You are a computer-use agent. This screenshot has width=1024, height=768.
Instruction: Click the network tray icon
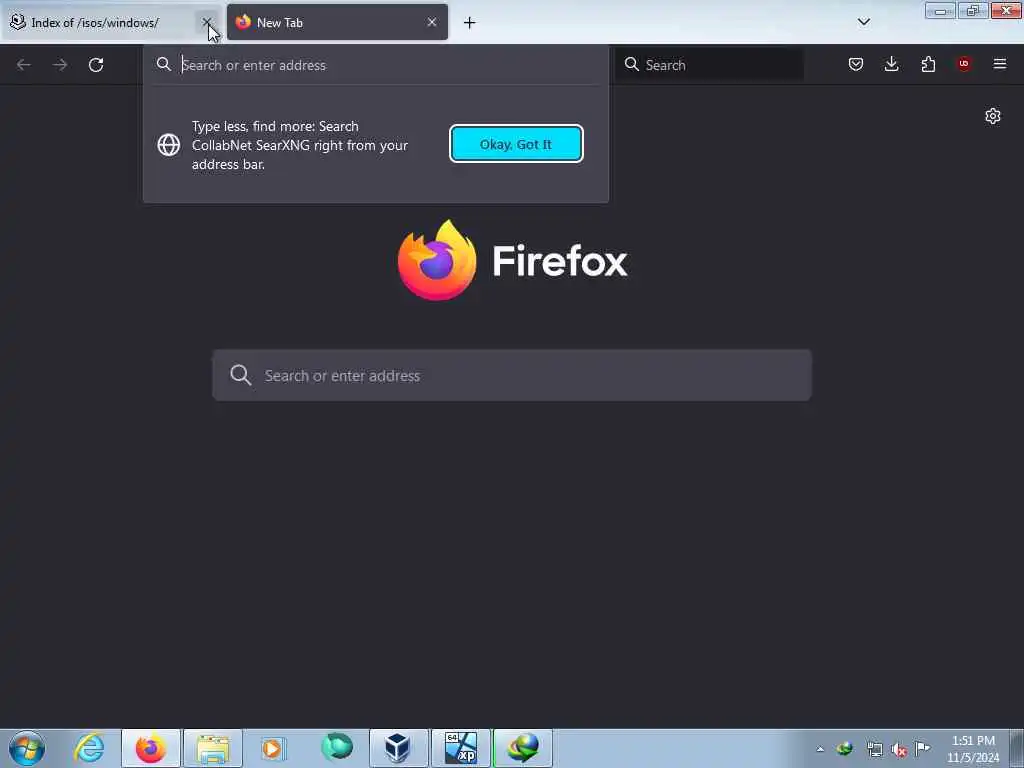point(874,749)
